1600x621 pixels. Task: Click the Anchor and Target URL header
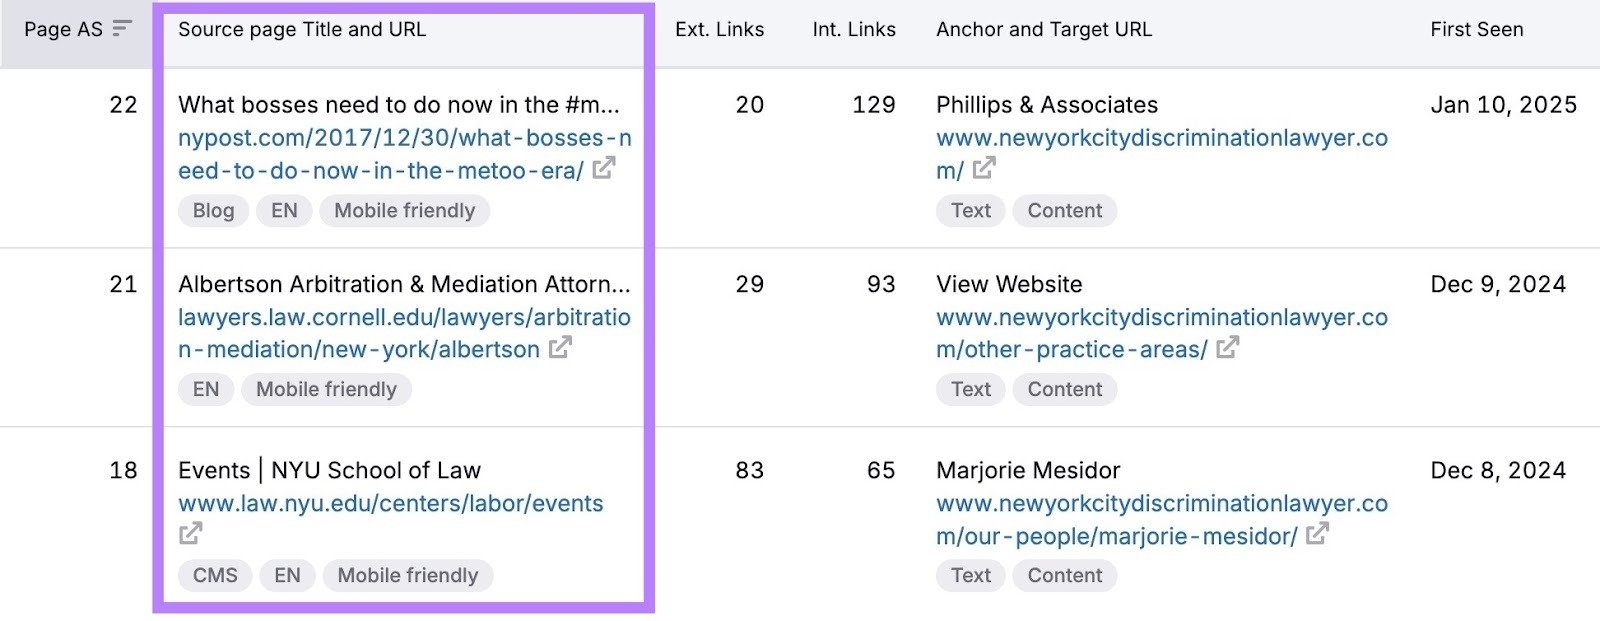click(x=1044, y=29)
